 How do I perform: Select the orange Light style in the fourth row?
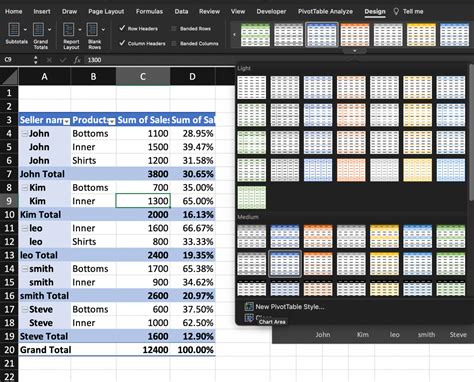pyautogui.click(x=351, y=170)
